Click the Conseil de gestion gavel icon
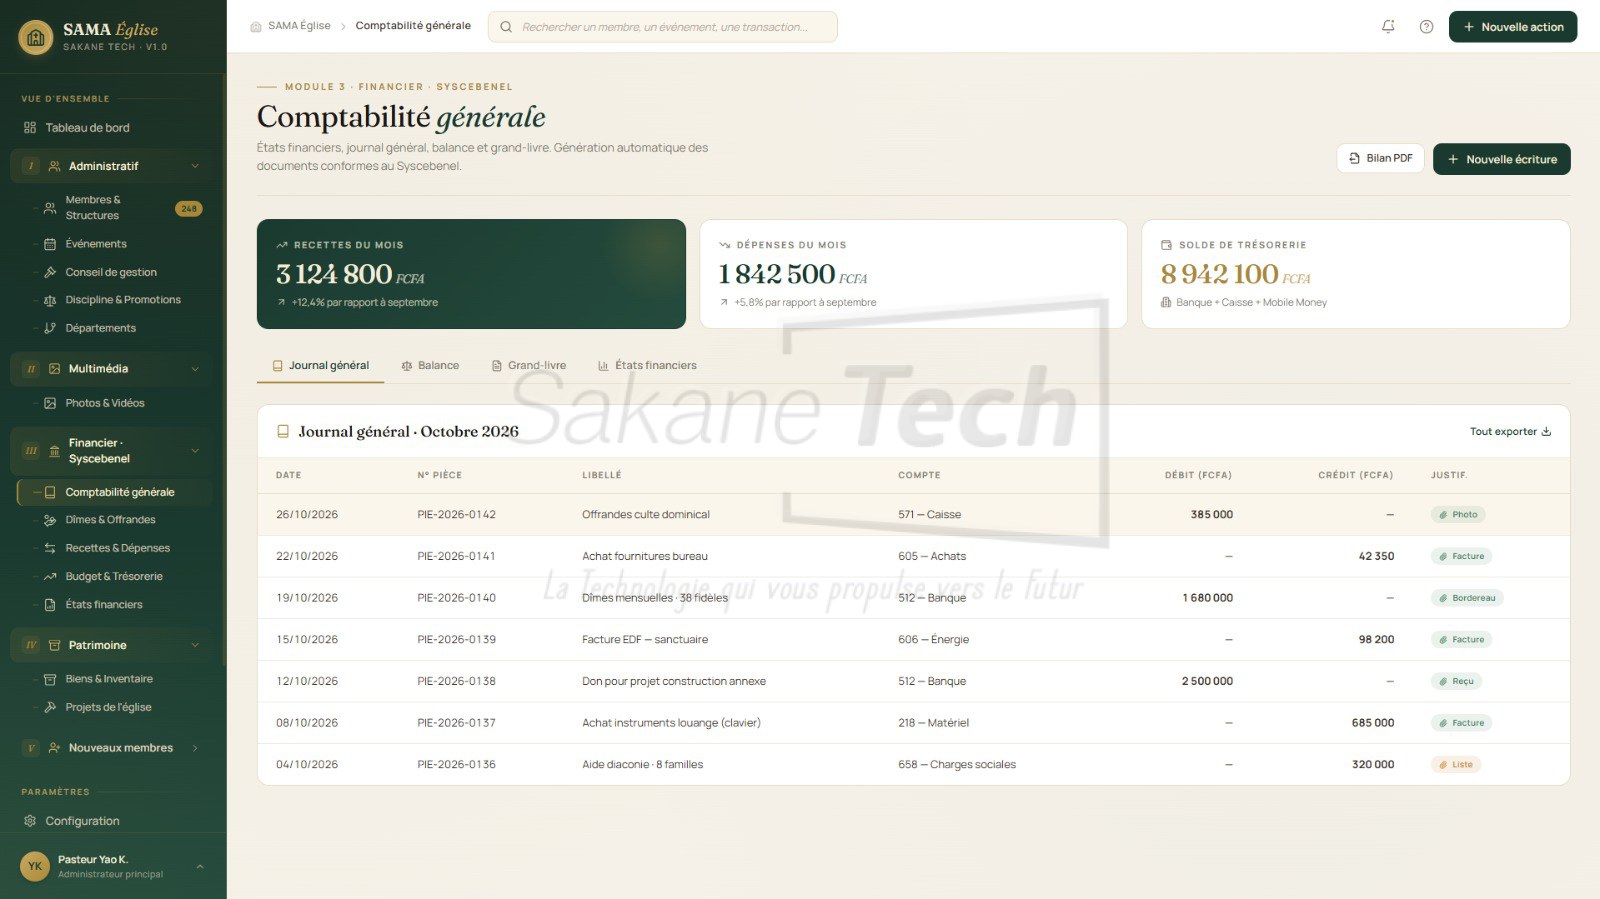Viewport: 1600px width, 899px height. pyautogui.click(x=50, y=272)
